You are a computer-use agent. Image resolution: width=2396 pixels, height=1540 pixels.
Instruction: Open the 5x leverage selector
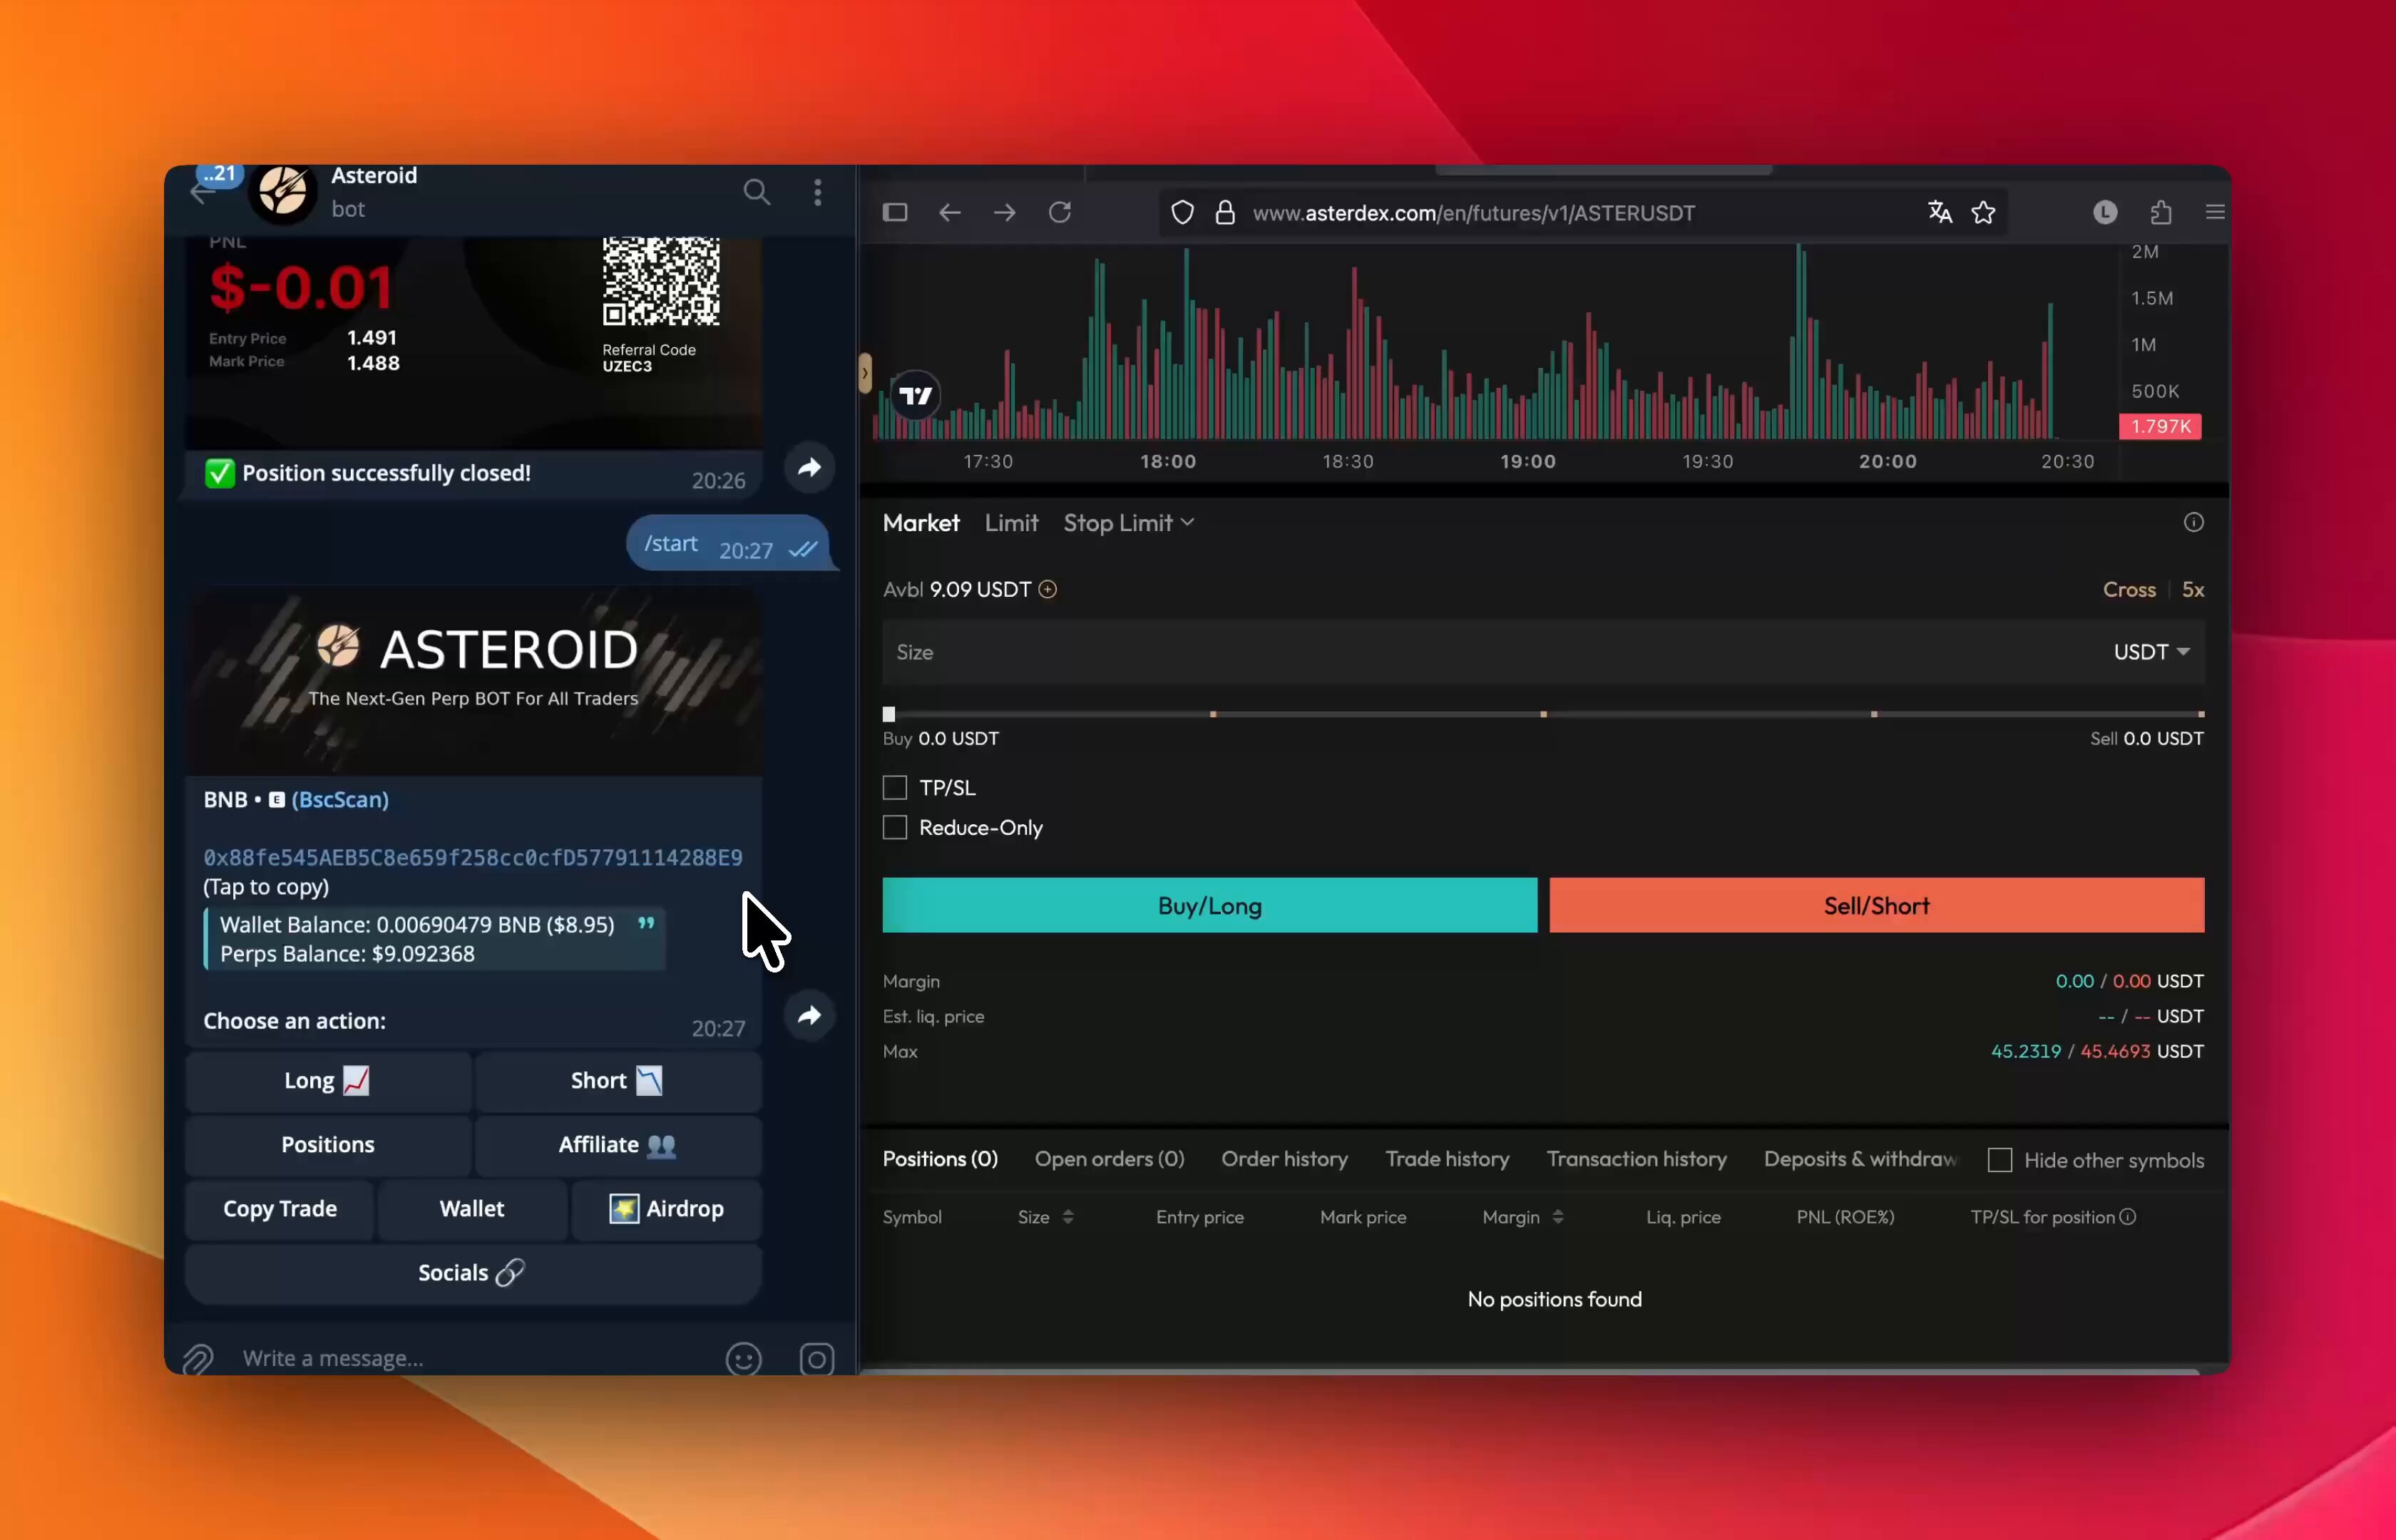[2194, 589]
